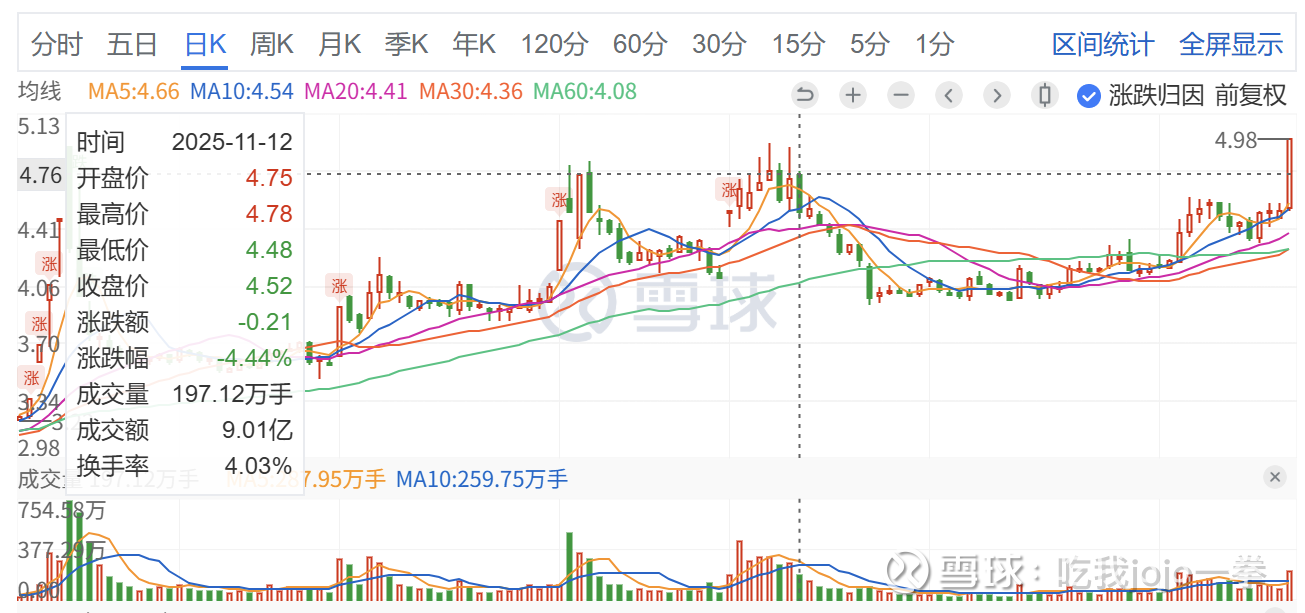Click the 换手率 4.03% value
Image resolution: width=1305 pixels, height=613 pixels.
tap(258, 466)
